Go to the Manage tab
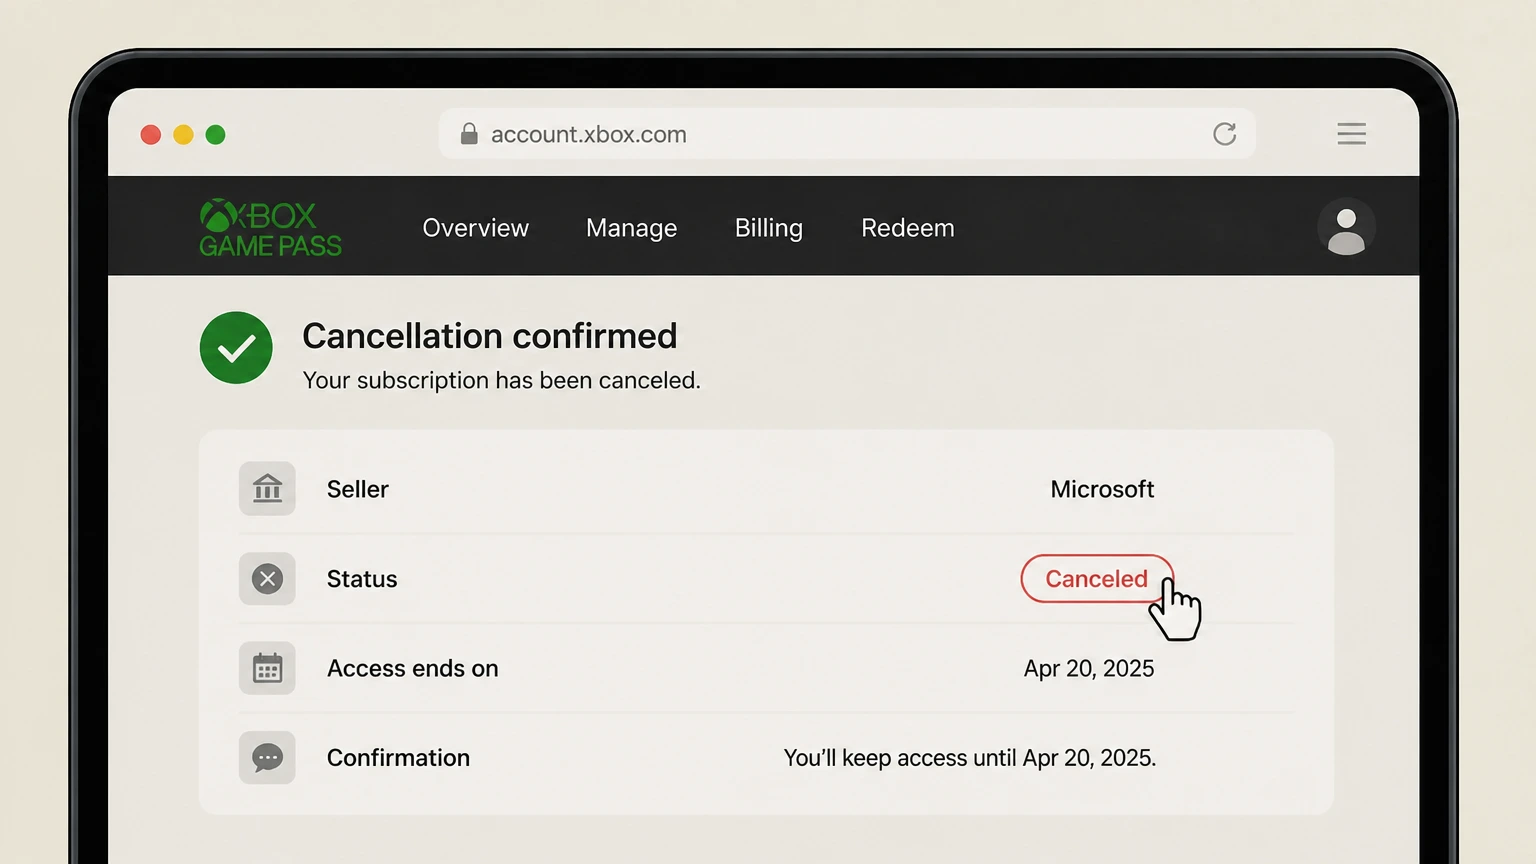 631,228
